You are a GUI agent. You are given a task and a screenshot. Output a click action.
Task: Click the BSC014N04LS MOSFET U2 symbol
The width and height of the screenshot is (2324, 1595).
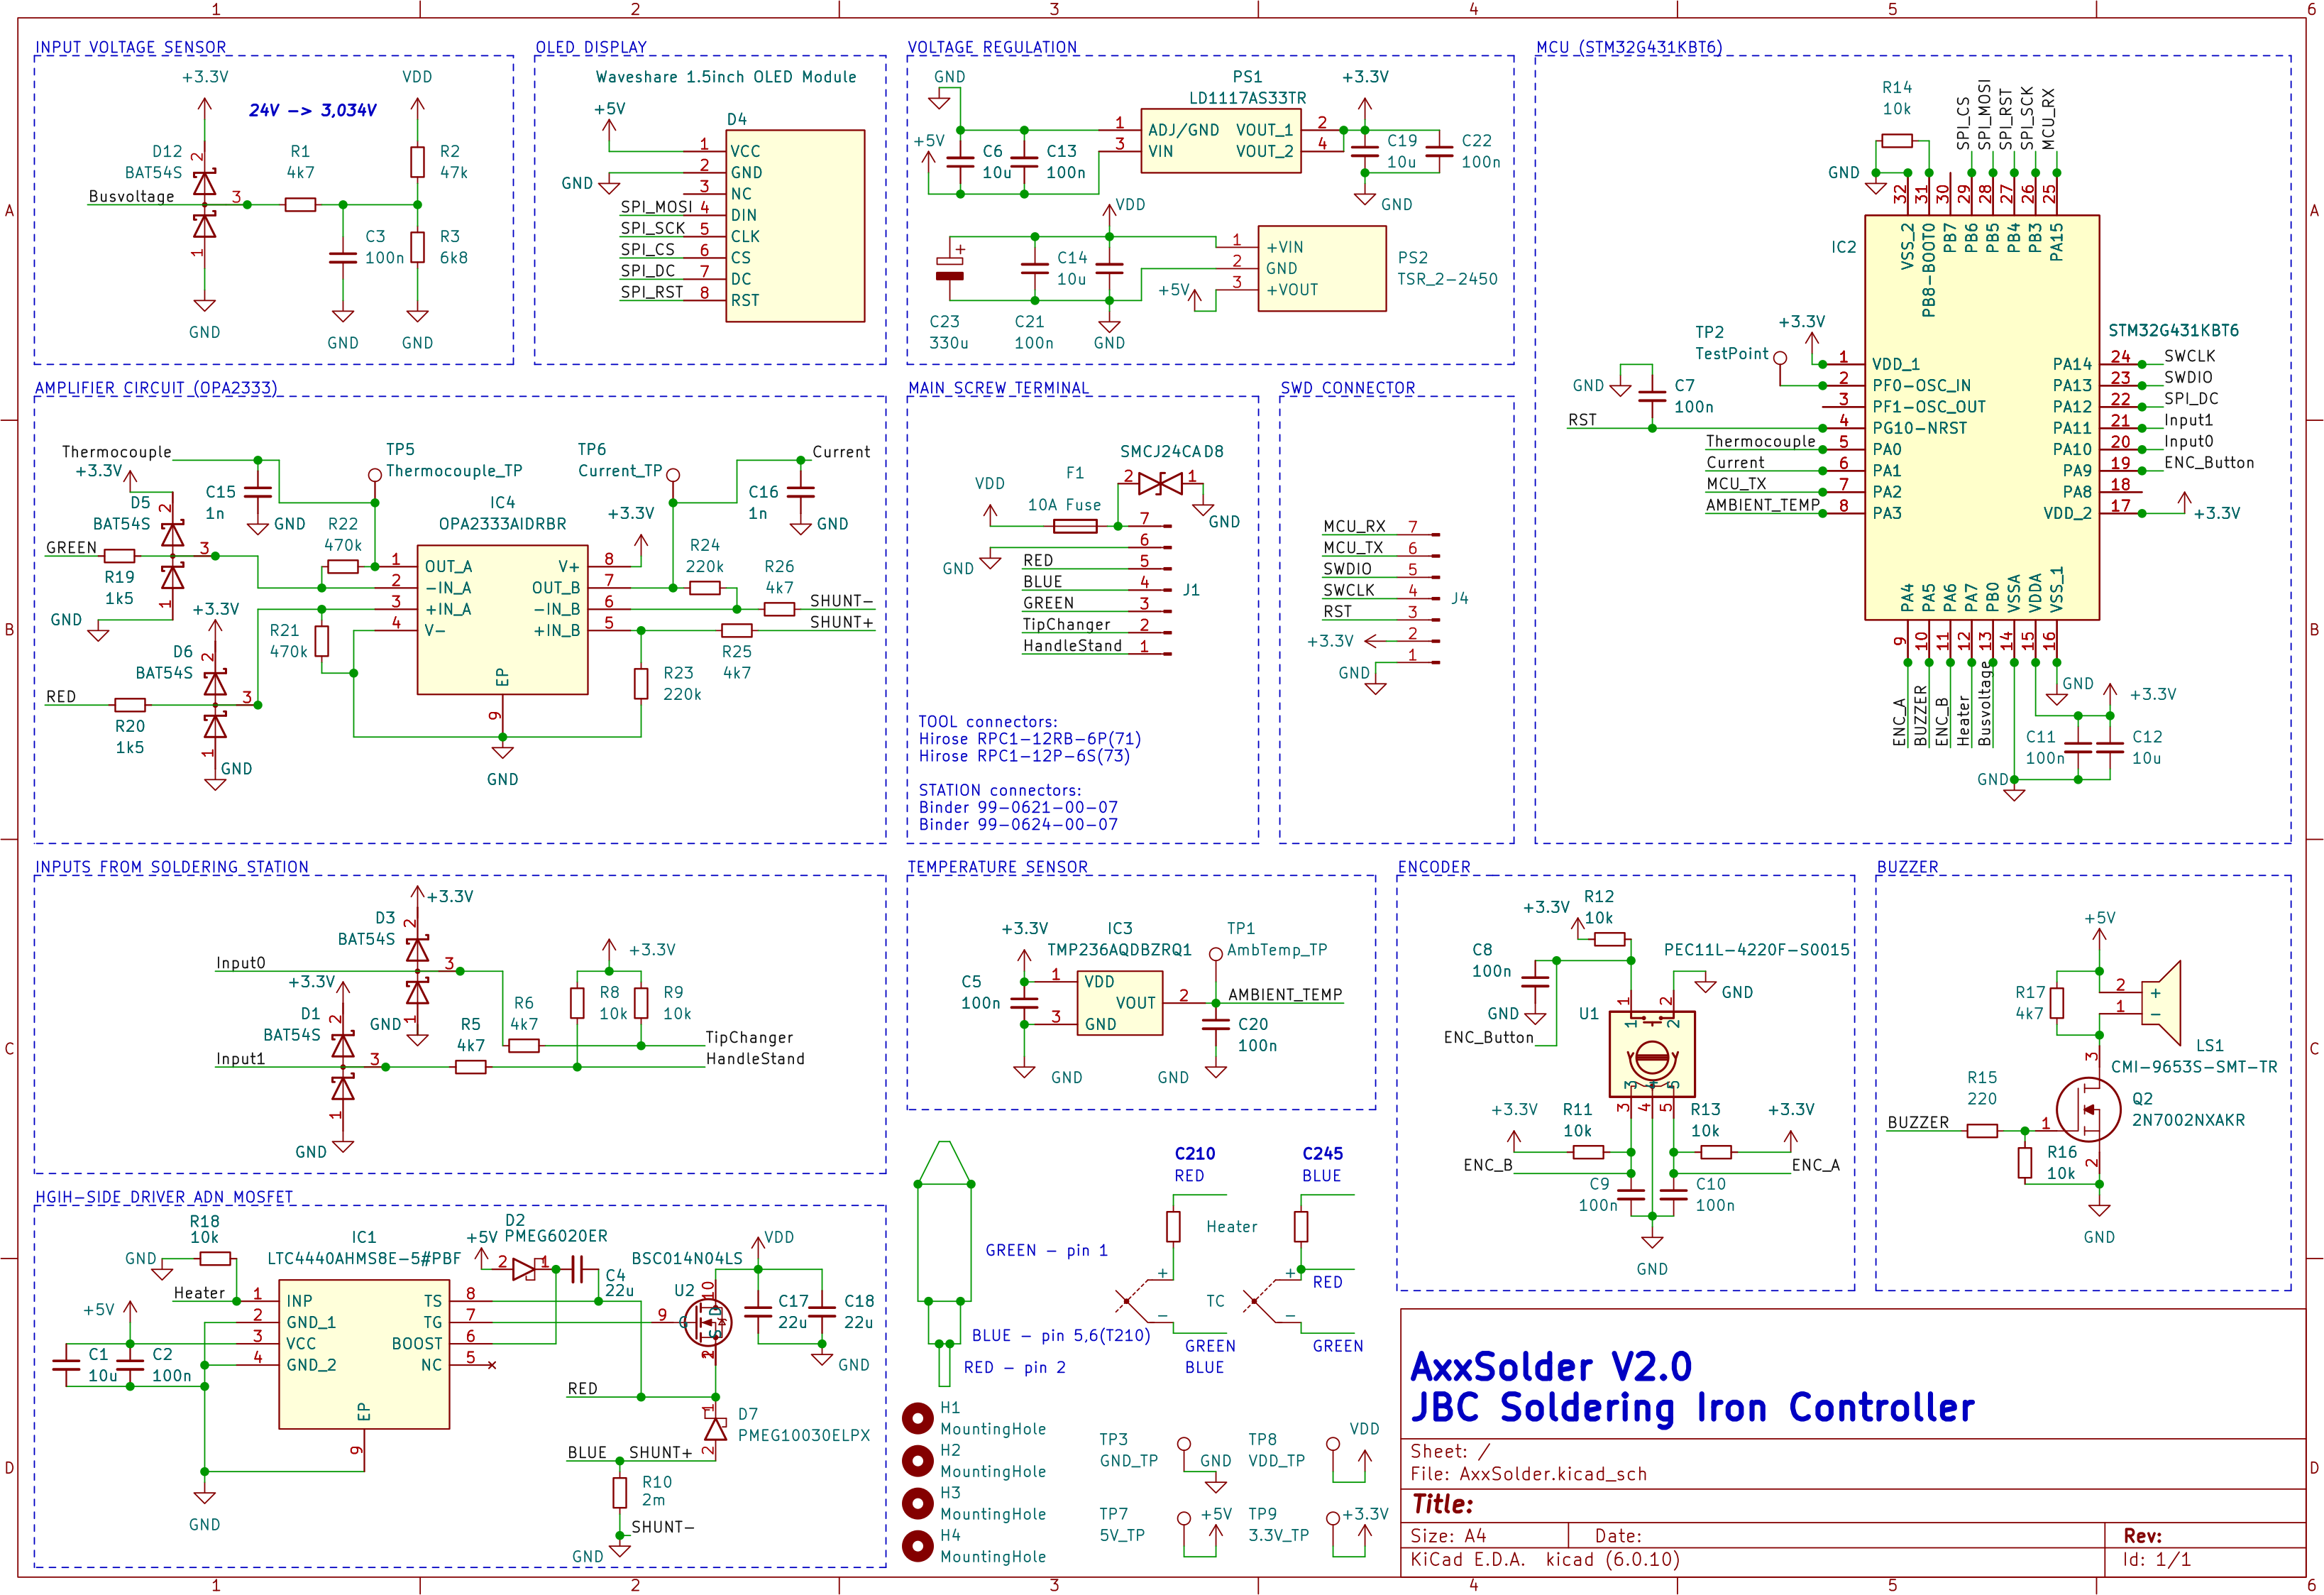click(x=708, y=1322)
